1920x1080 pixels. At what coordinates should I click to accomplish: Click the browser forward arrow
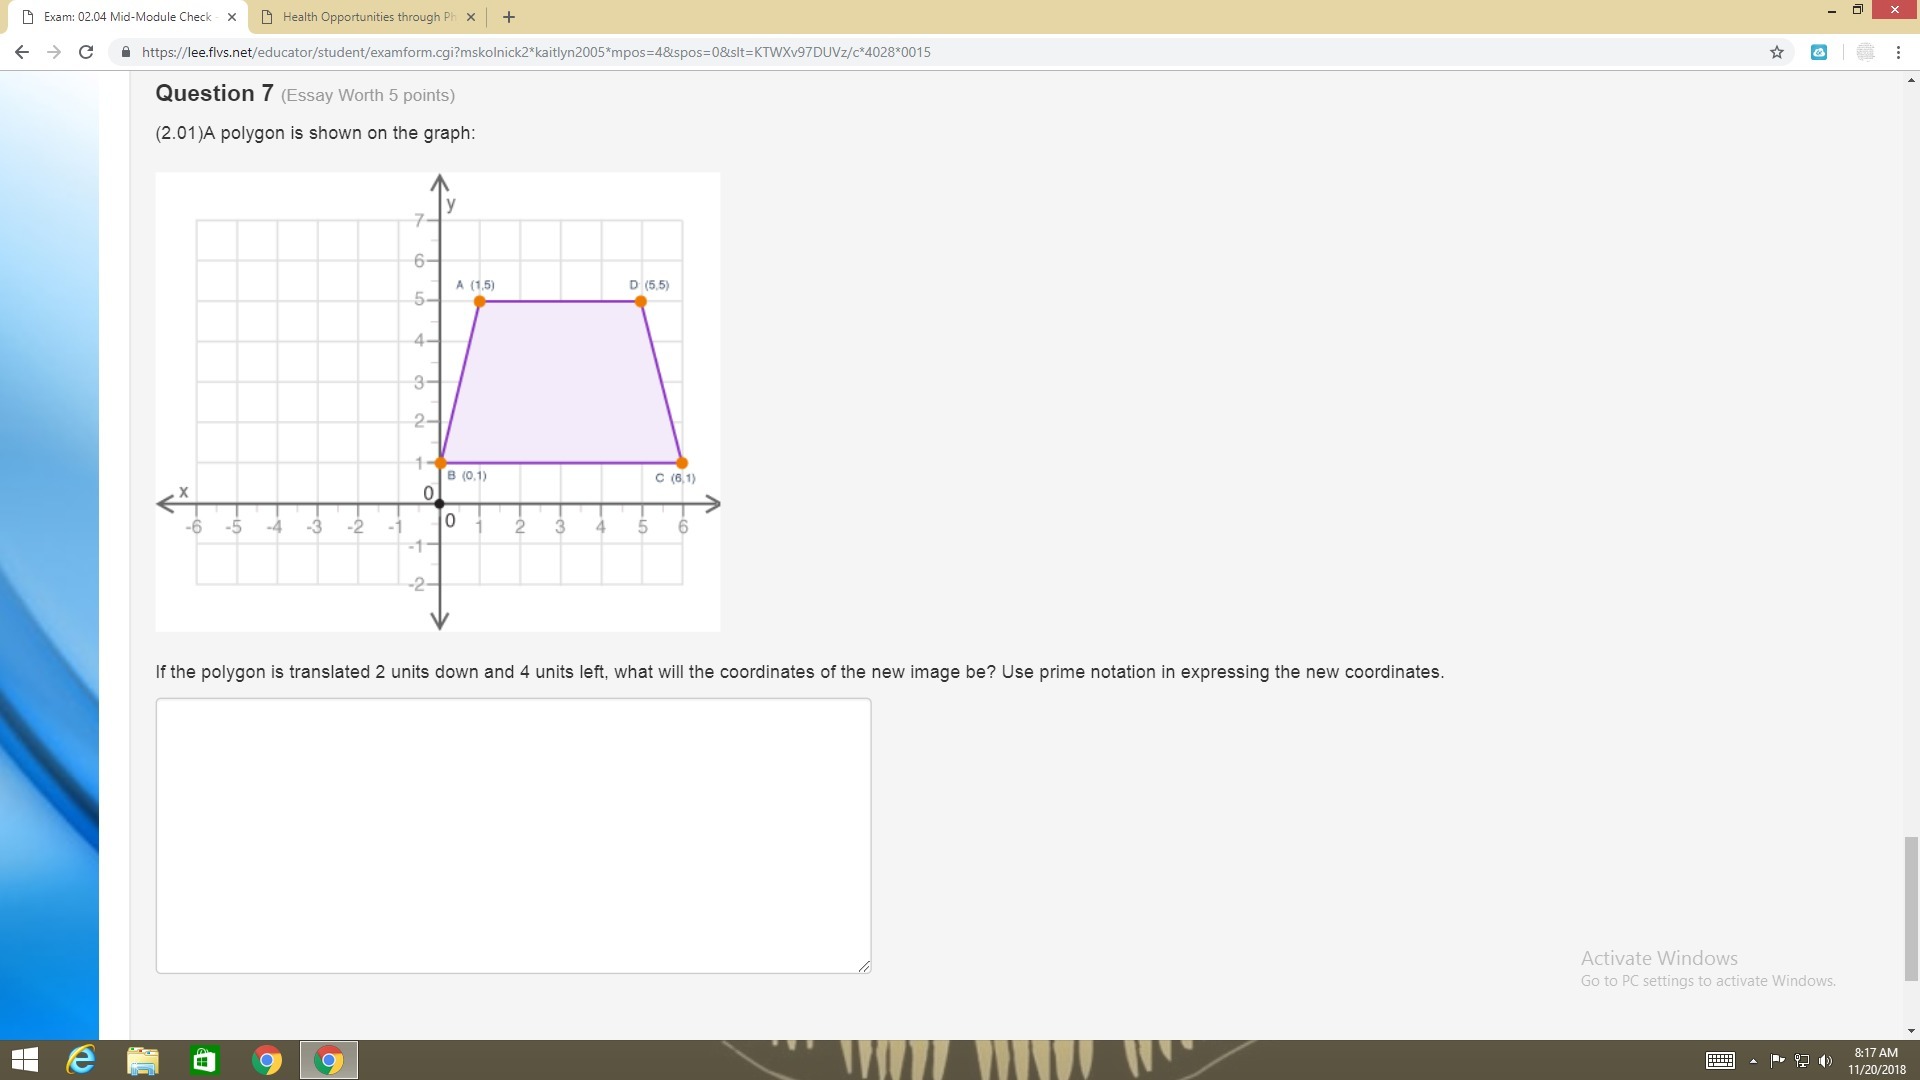[54, 52]
